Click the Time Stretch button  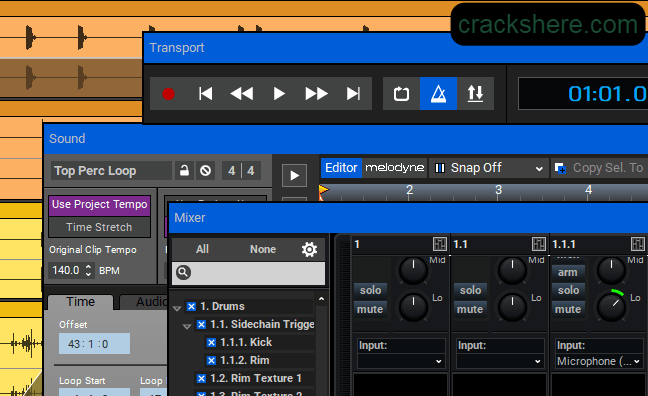(x=100, y=227)
